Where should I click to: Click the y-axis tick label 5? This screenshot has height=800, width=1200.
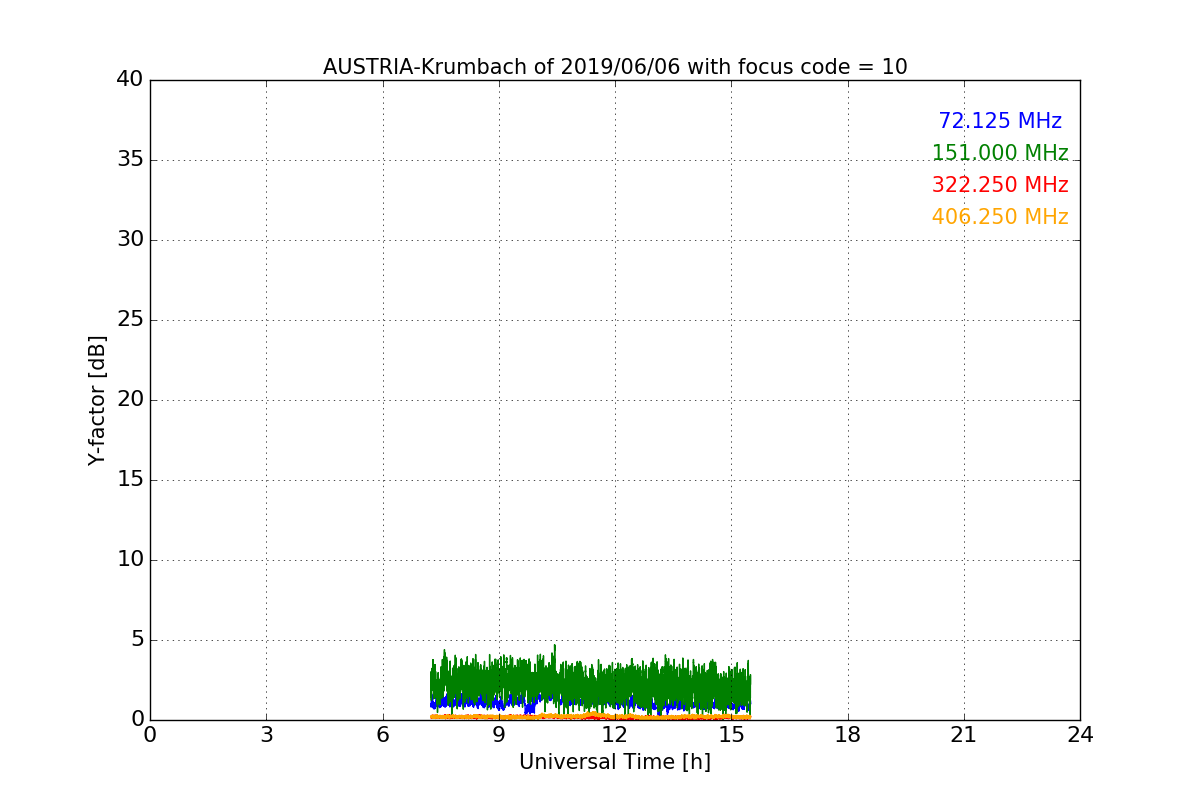[137, 640]
